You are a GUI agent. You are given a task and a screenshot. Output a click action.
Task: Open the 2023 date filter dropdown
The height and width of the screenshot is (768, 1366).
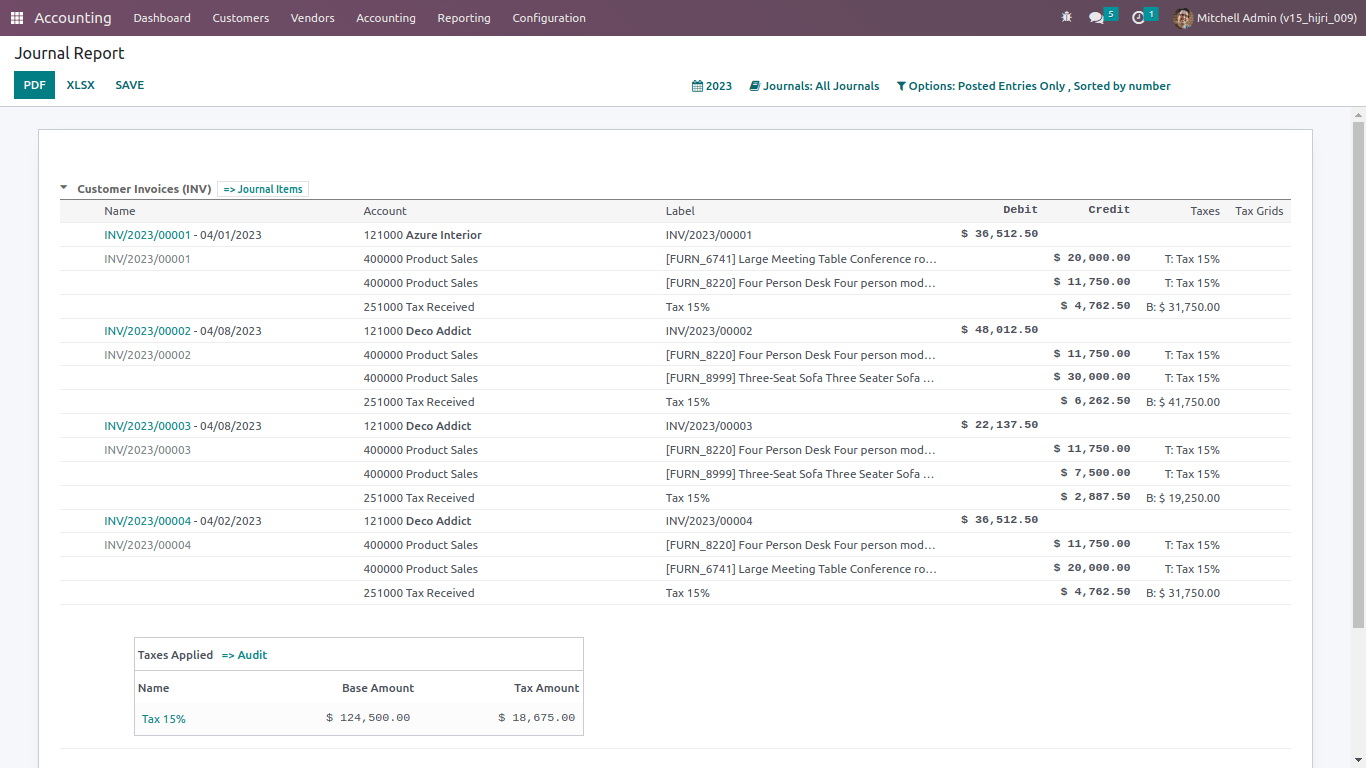(712, 86)
